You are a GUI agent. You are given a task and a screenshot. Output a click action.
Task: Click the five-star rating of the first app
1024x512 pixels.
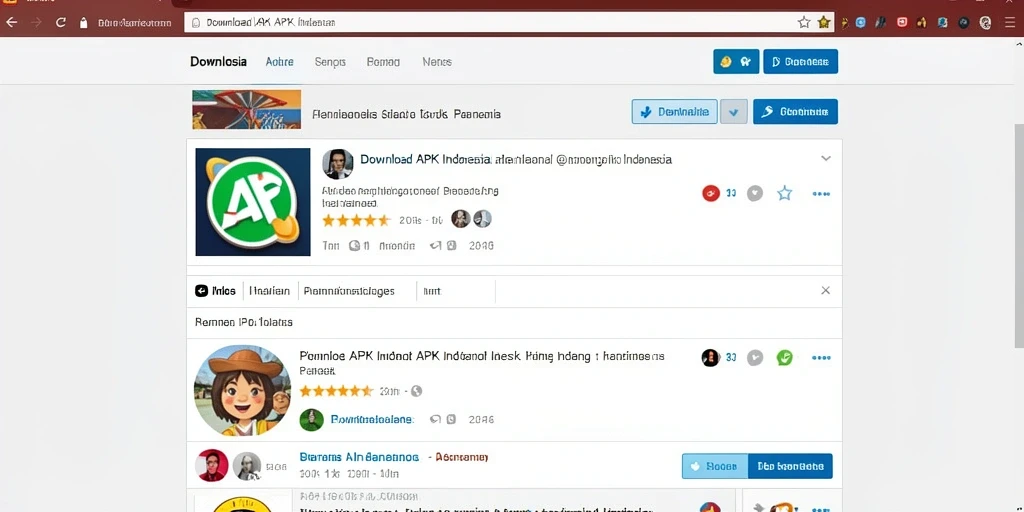point(357,220)
